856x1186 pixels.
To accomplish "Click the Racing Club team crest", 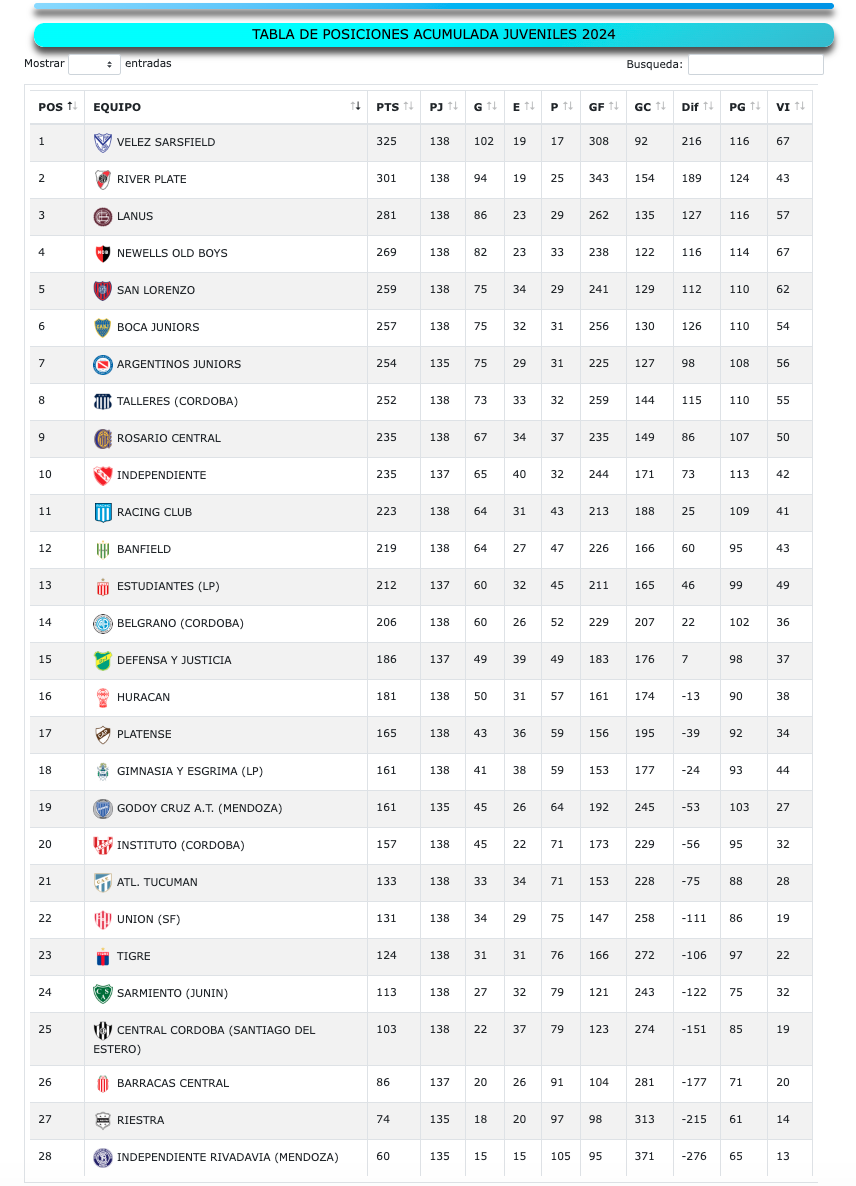I will coord(102,512).
